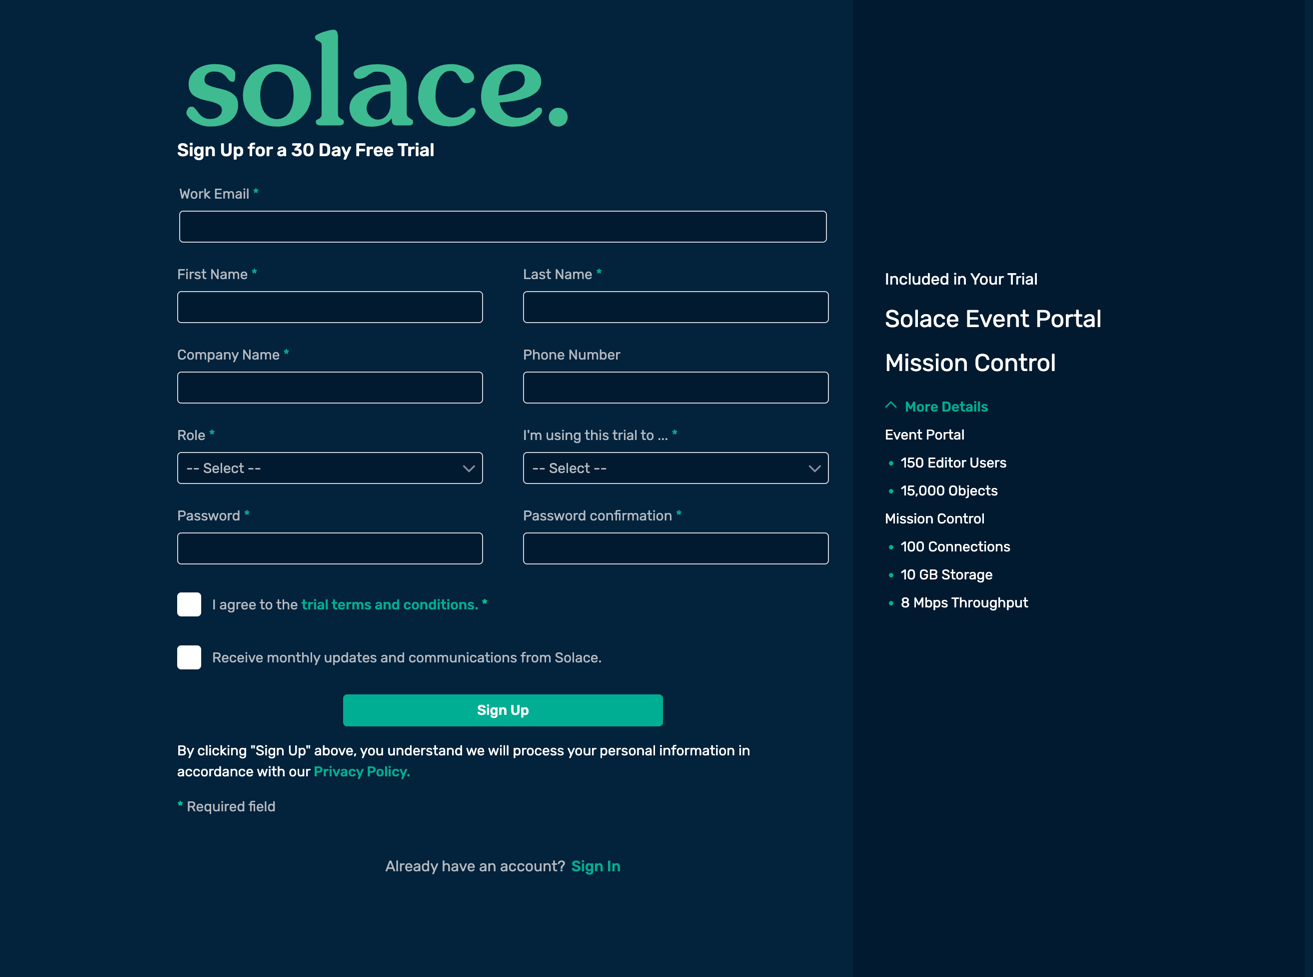Open the "I'm using this trial to" dropdown
This screenshot has width=1313, height=977.
676,468
